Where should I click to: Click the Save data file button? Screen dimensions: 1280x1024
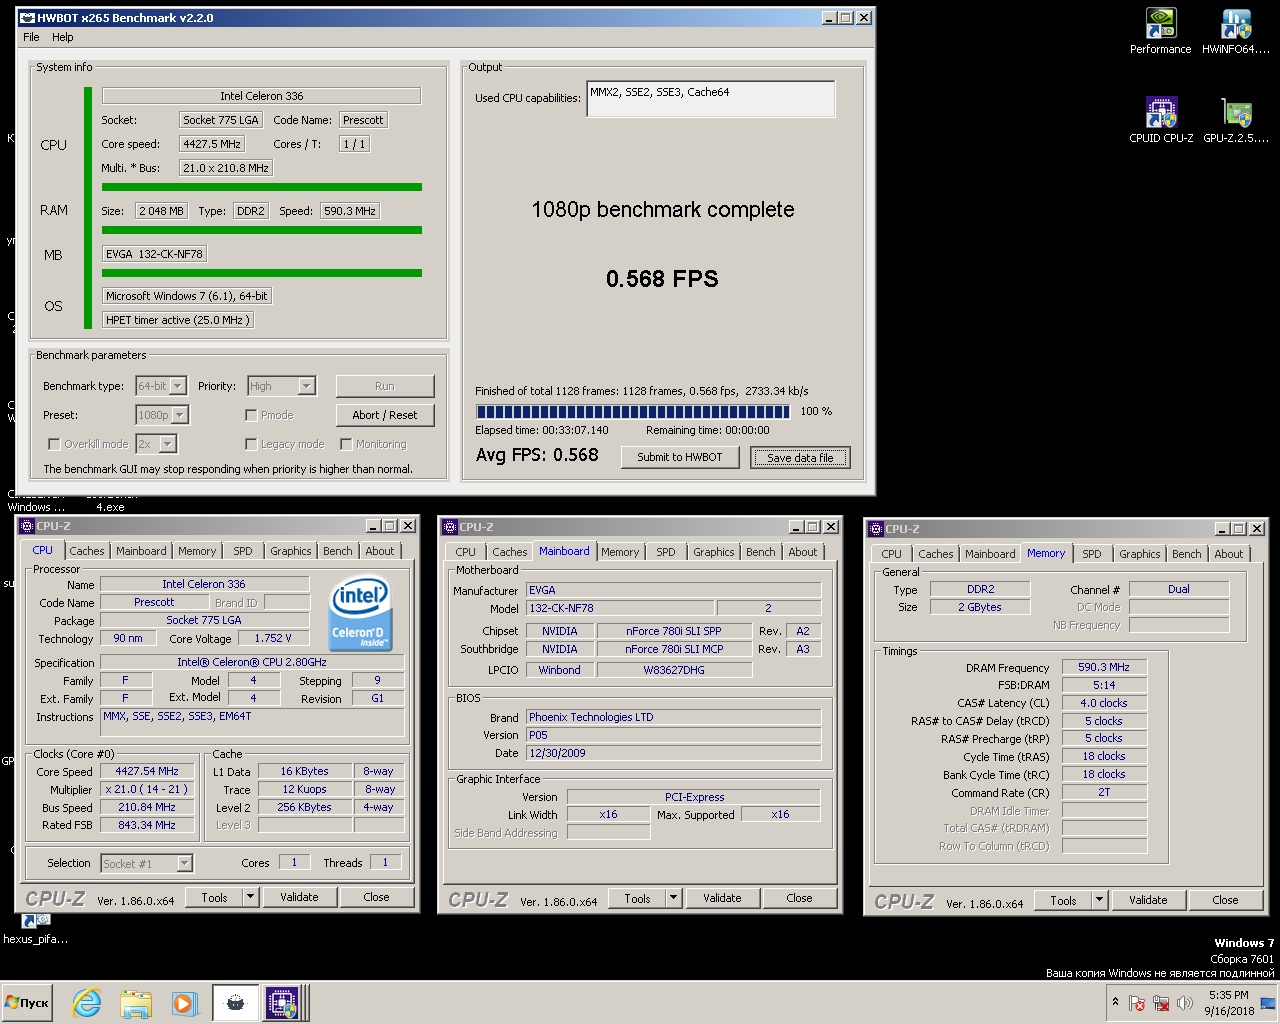pyautogui.click(x=800, y=457)
